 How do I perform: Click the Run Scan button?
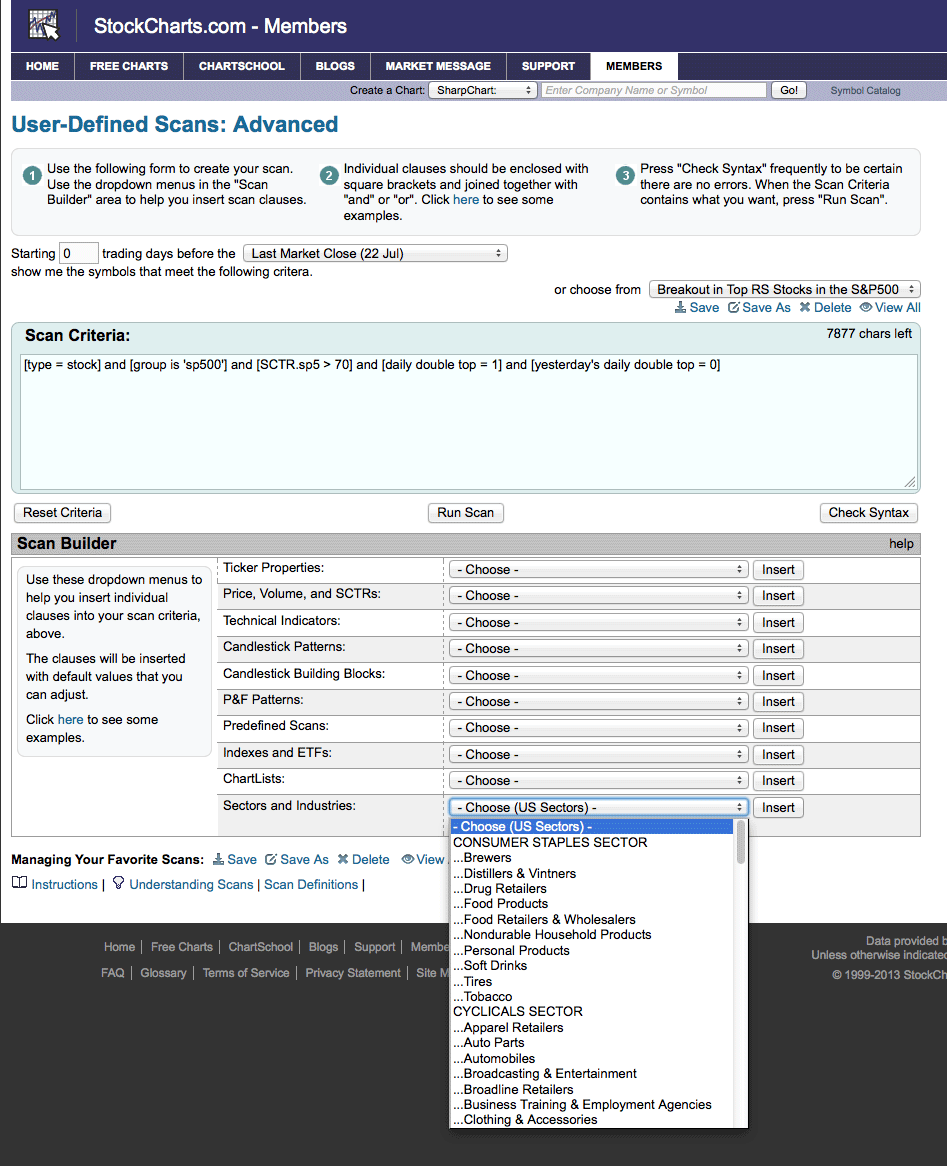(x=466, y=512)
